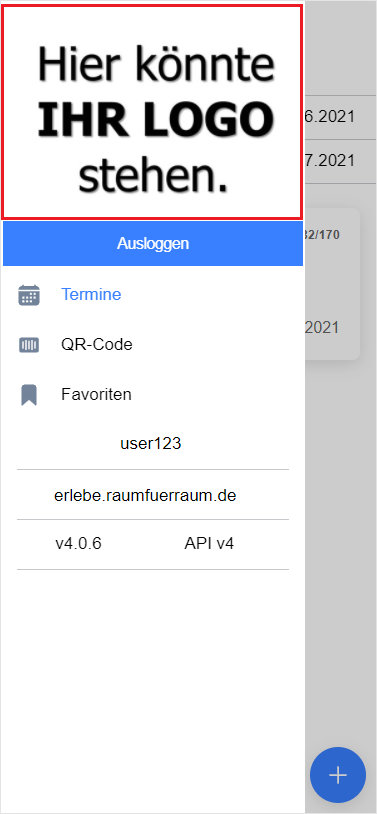Click the 32/170 counter on the card
Viewport: 377px width, 814px height.
pyautogui.click(x=321, y=235)
